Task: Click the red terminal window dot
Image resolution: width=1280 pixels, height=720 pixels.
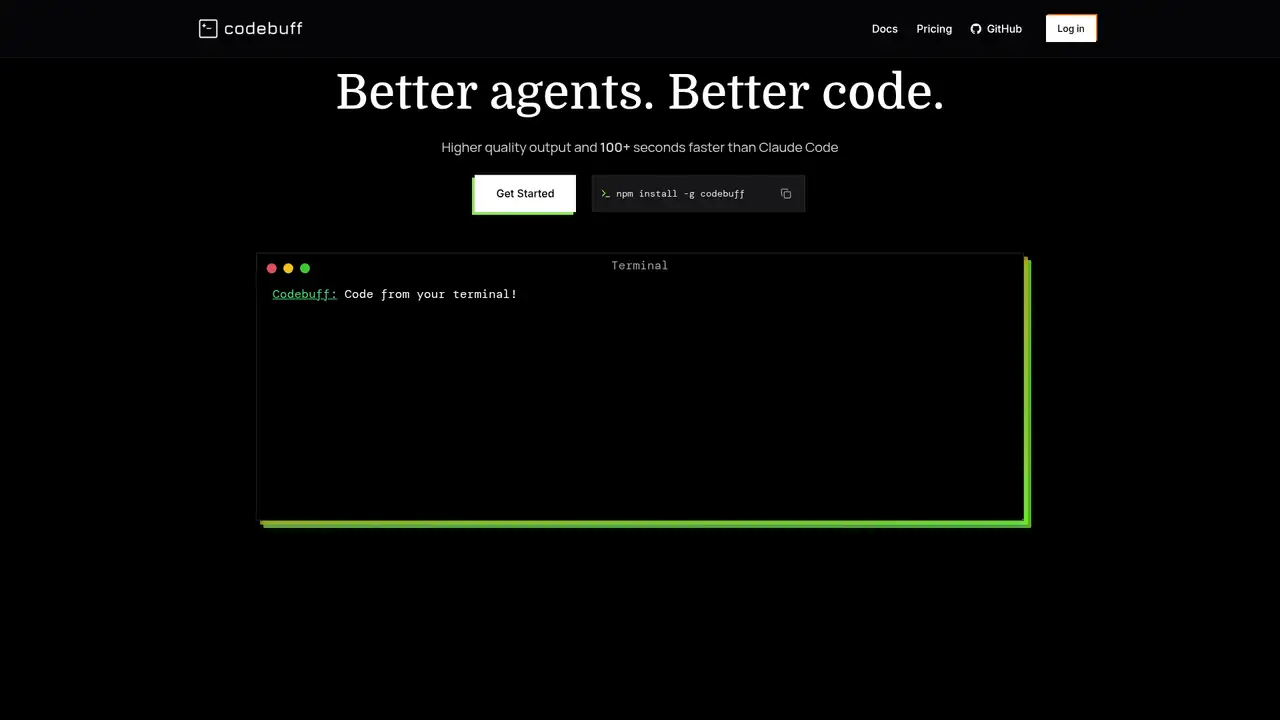Action: (272, 268)
